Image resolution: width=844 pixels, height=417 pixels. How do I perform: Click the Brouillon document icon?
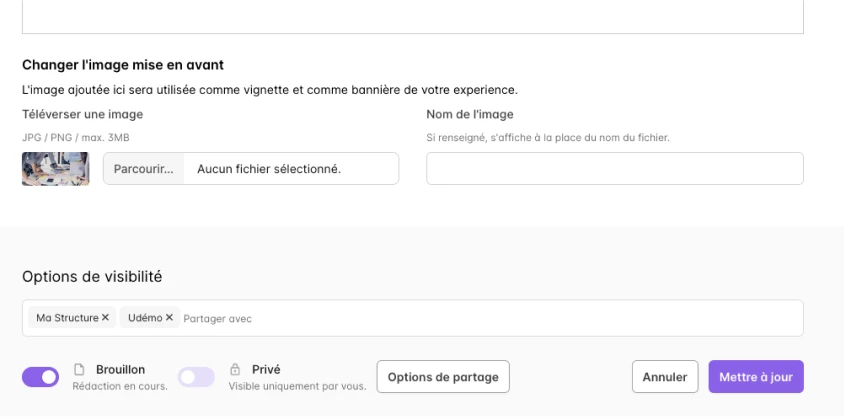pos(80,369)
